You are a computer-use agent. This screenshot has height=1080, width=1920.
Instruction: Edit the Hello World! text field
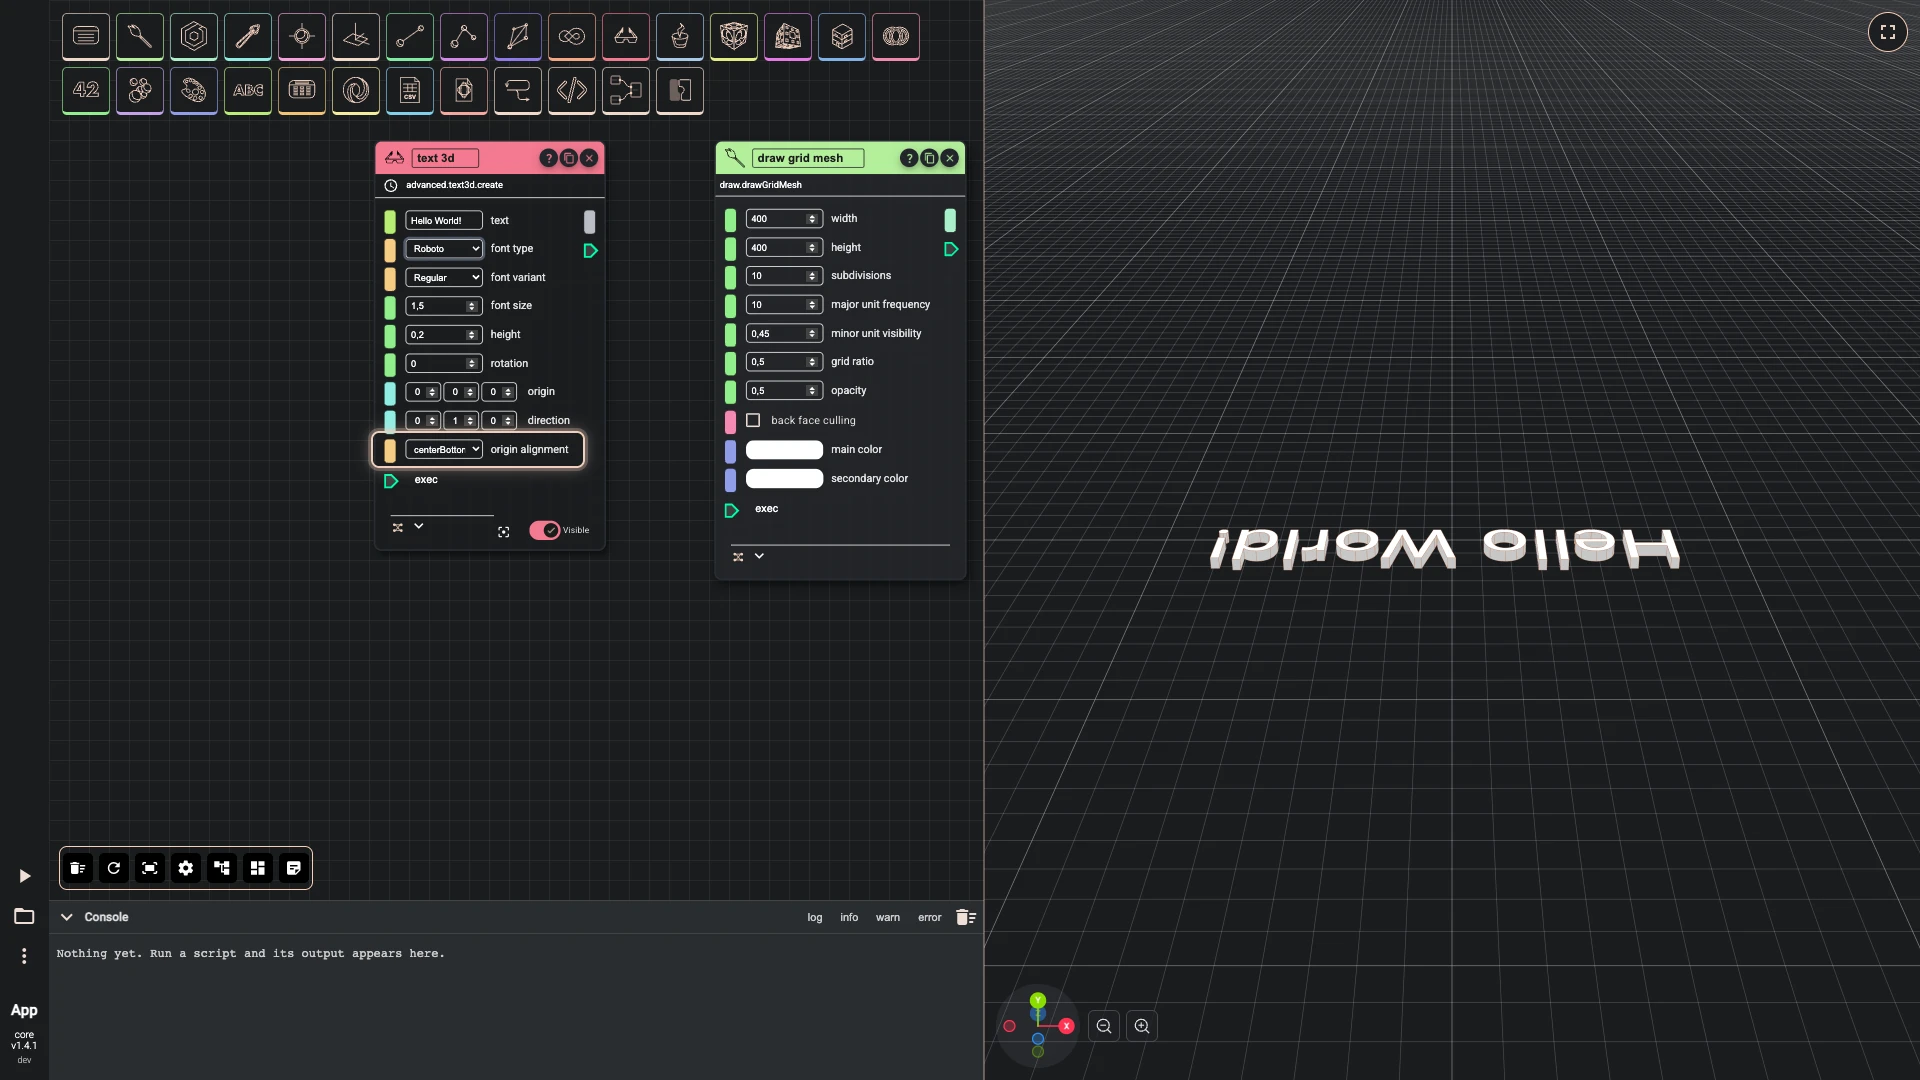tap(444, 221)
